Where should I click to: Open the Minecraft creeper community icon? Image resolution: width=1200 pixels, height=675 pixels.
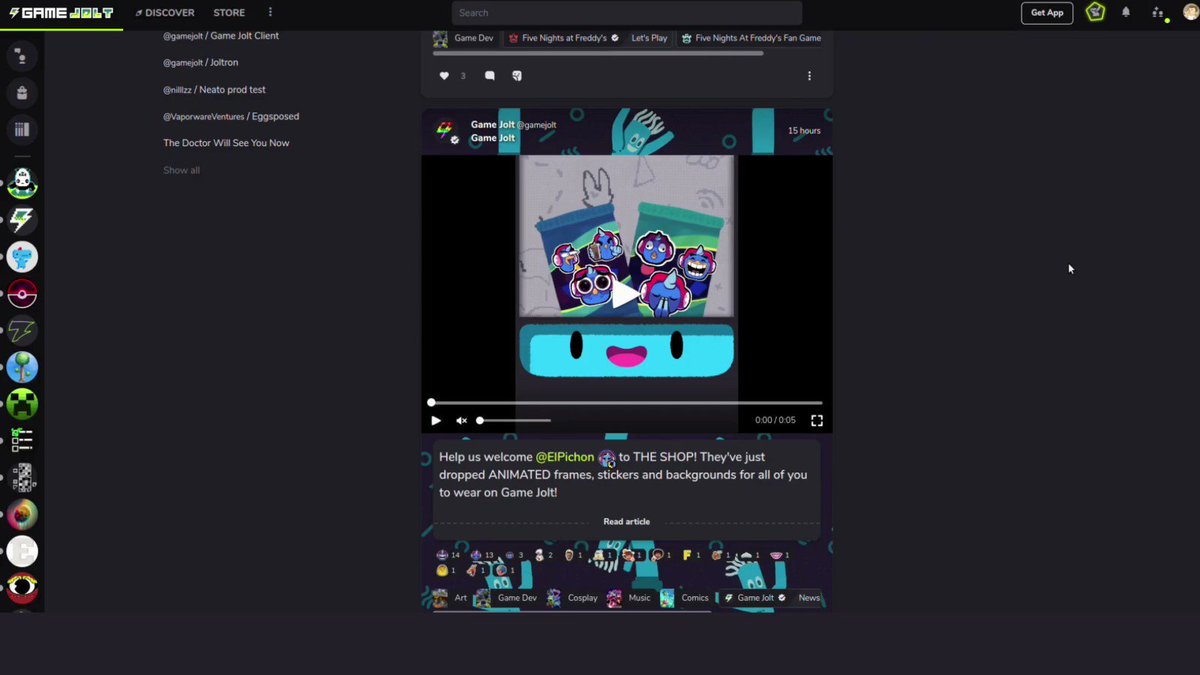[x=22, y=404]
